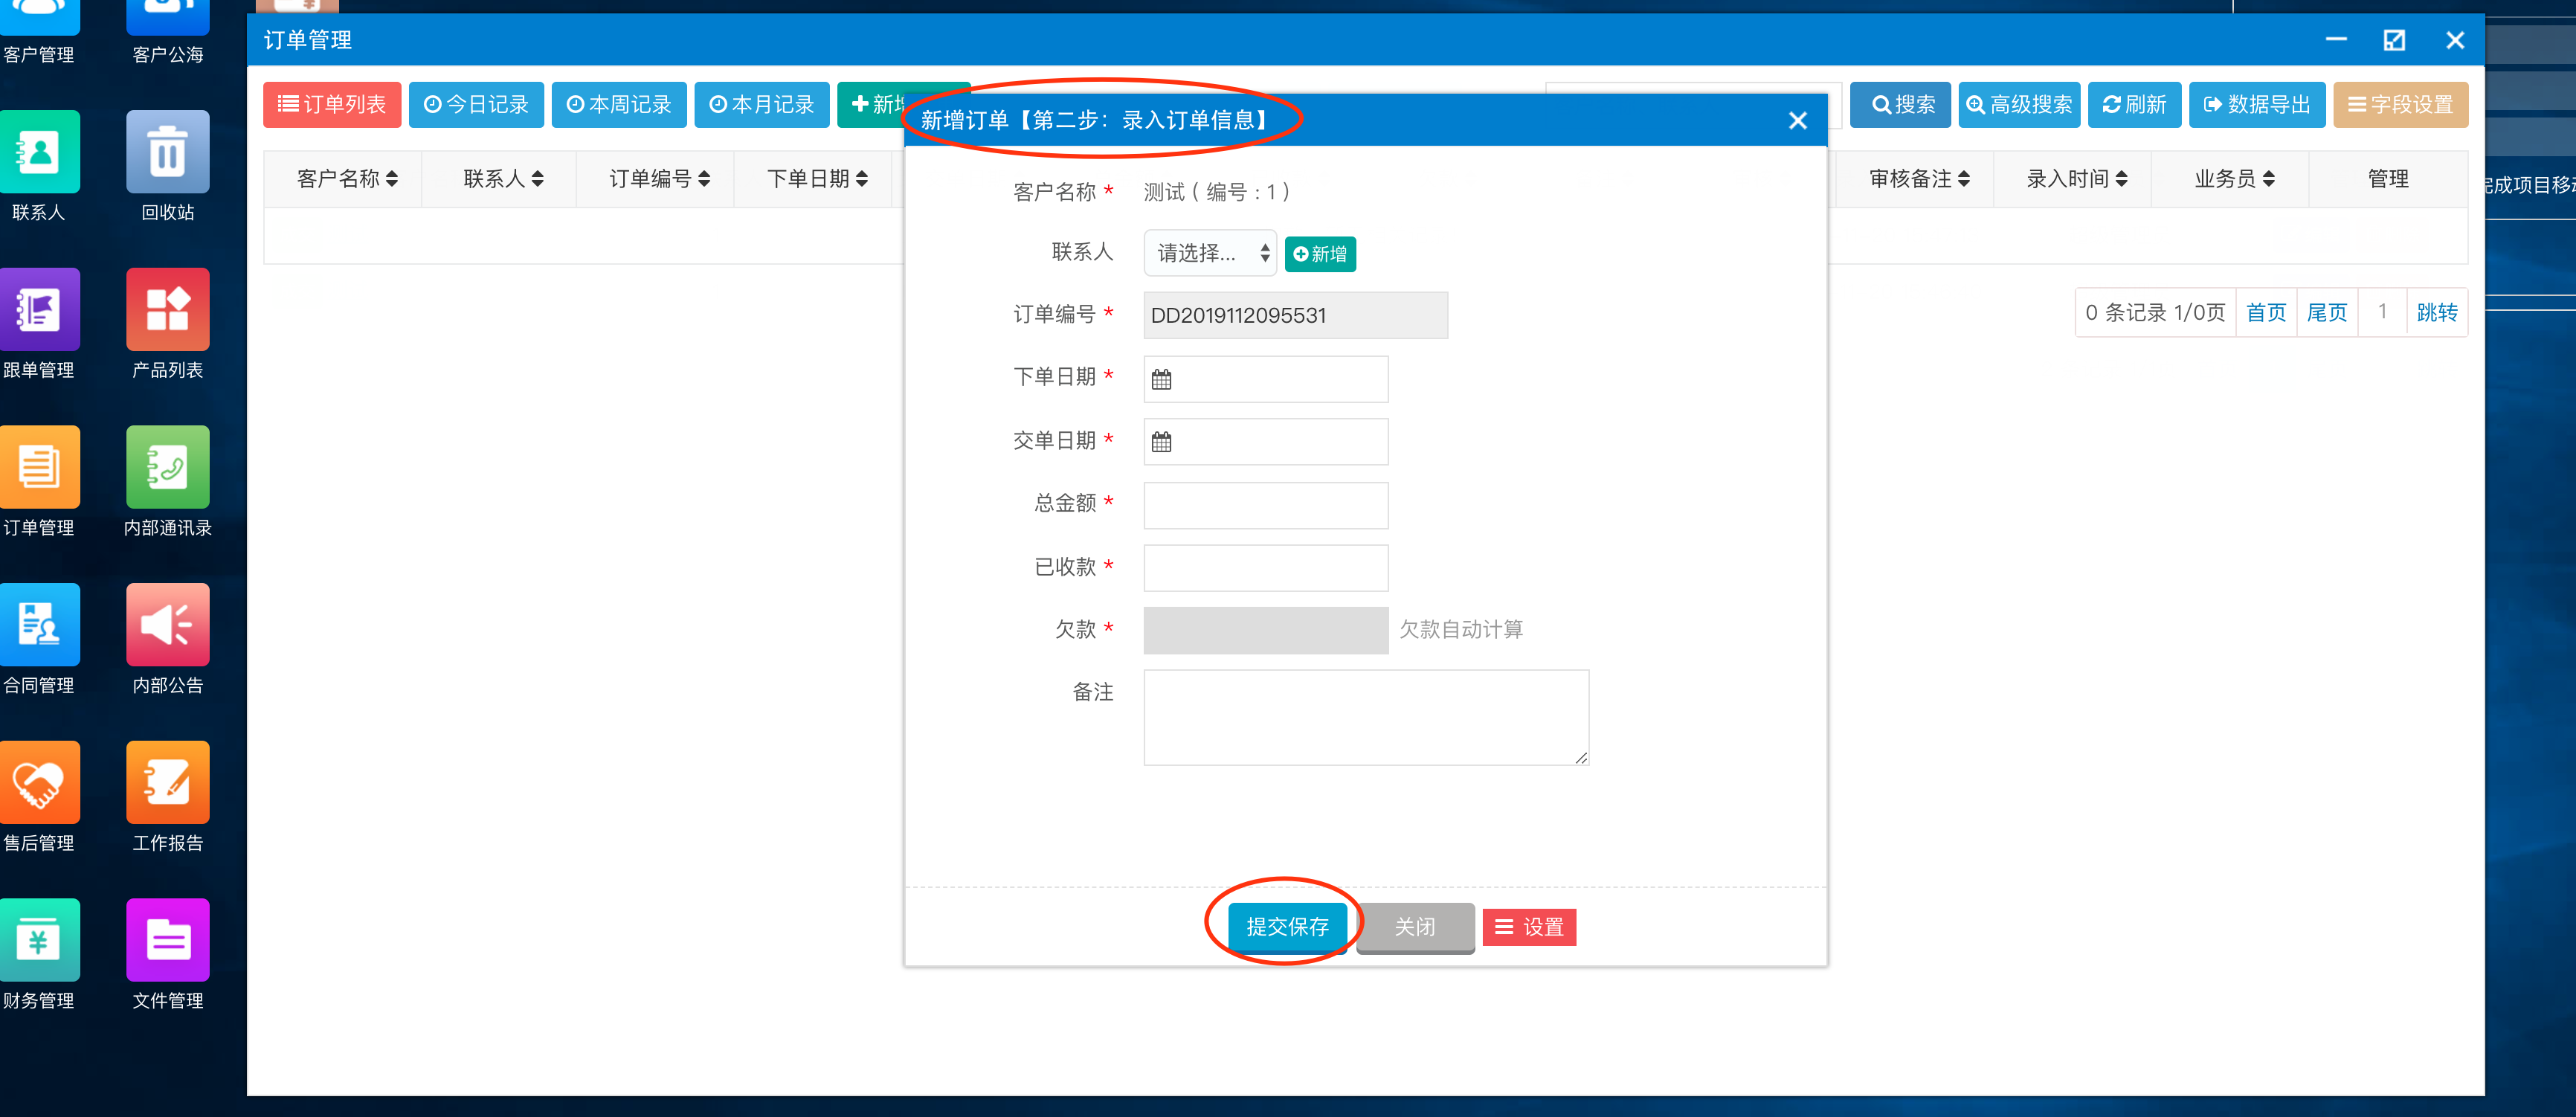Focus the page number jump field

tap(2383, 313)
